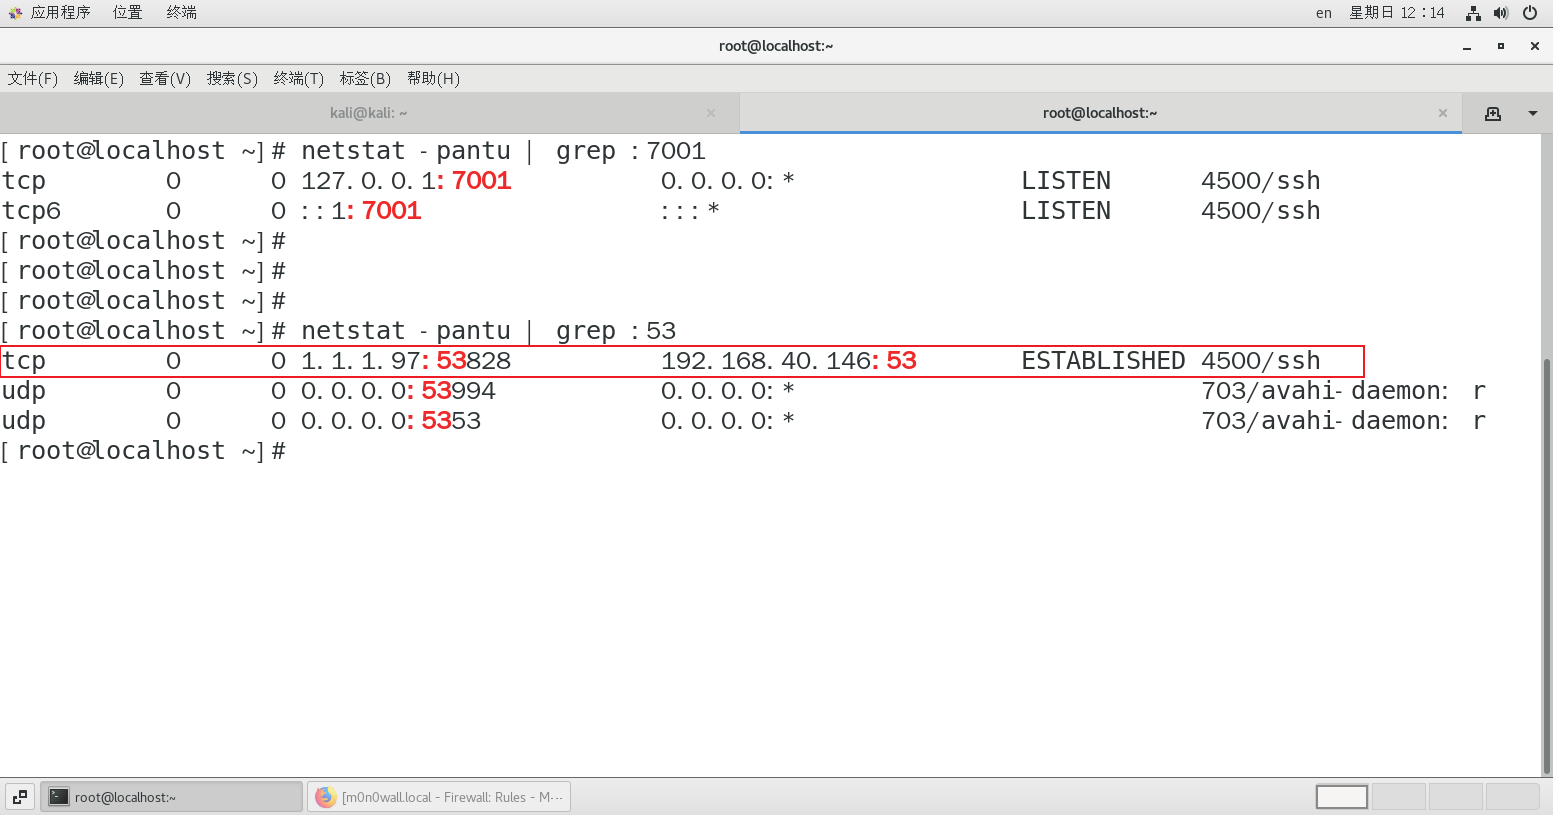Open the clock showing 星期日 12:14

(x=1397, y=13)
